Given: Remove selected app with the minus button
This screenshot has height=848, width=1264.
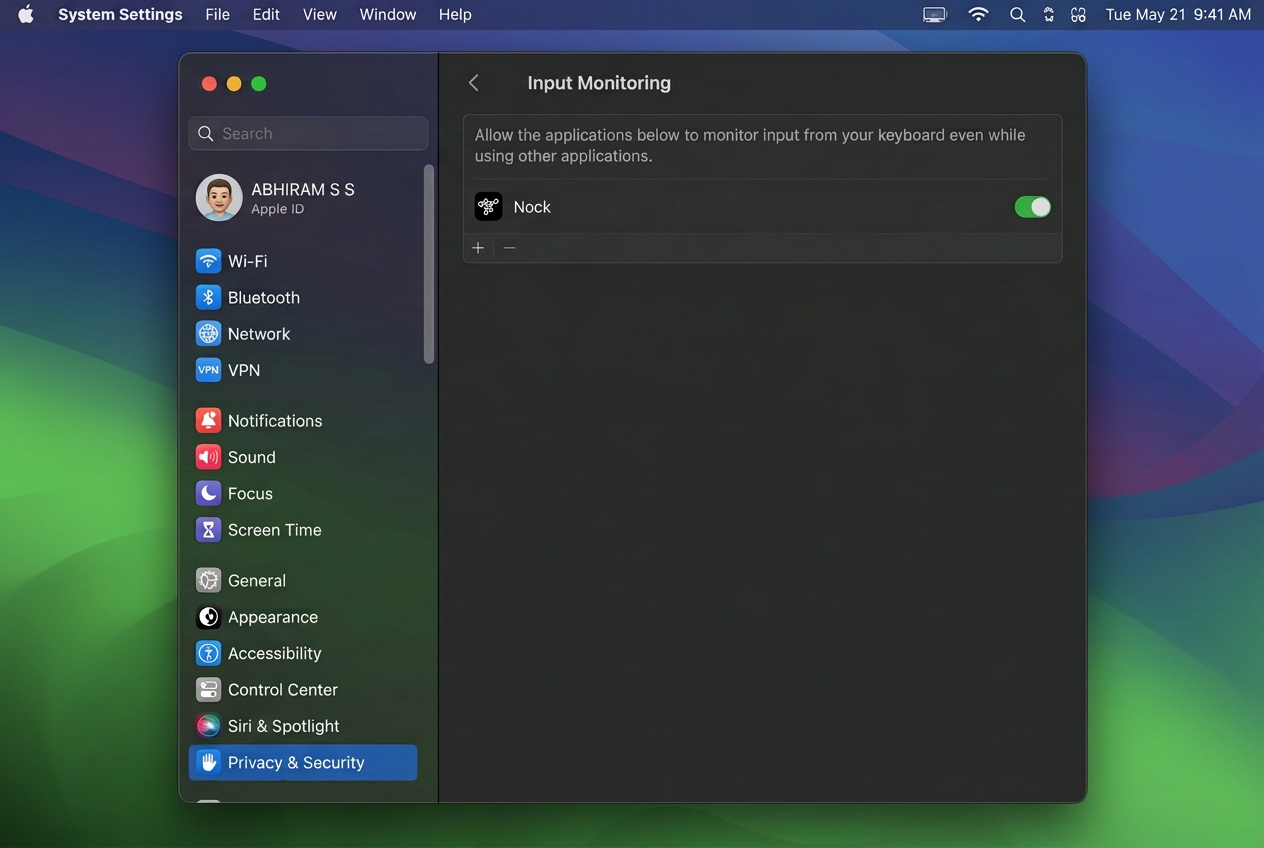Looking at the screenshot, I should click(509, 248).
